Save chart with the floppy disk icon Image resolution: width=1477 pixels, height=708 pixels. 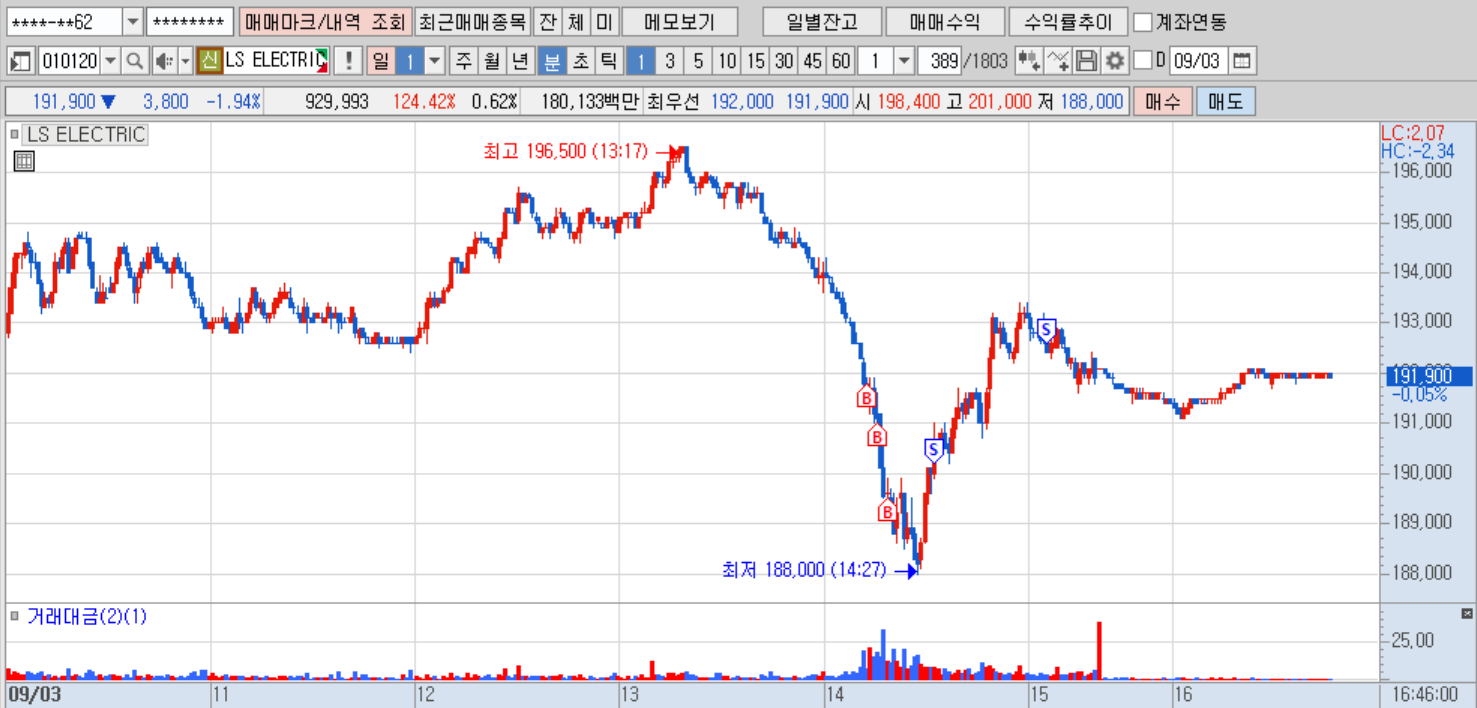[x=1086, y=61]
